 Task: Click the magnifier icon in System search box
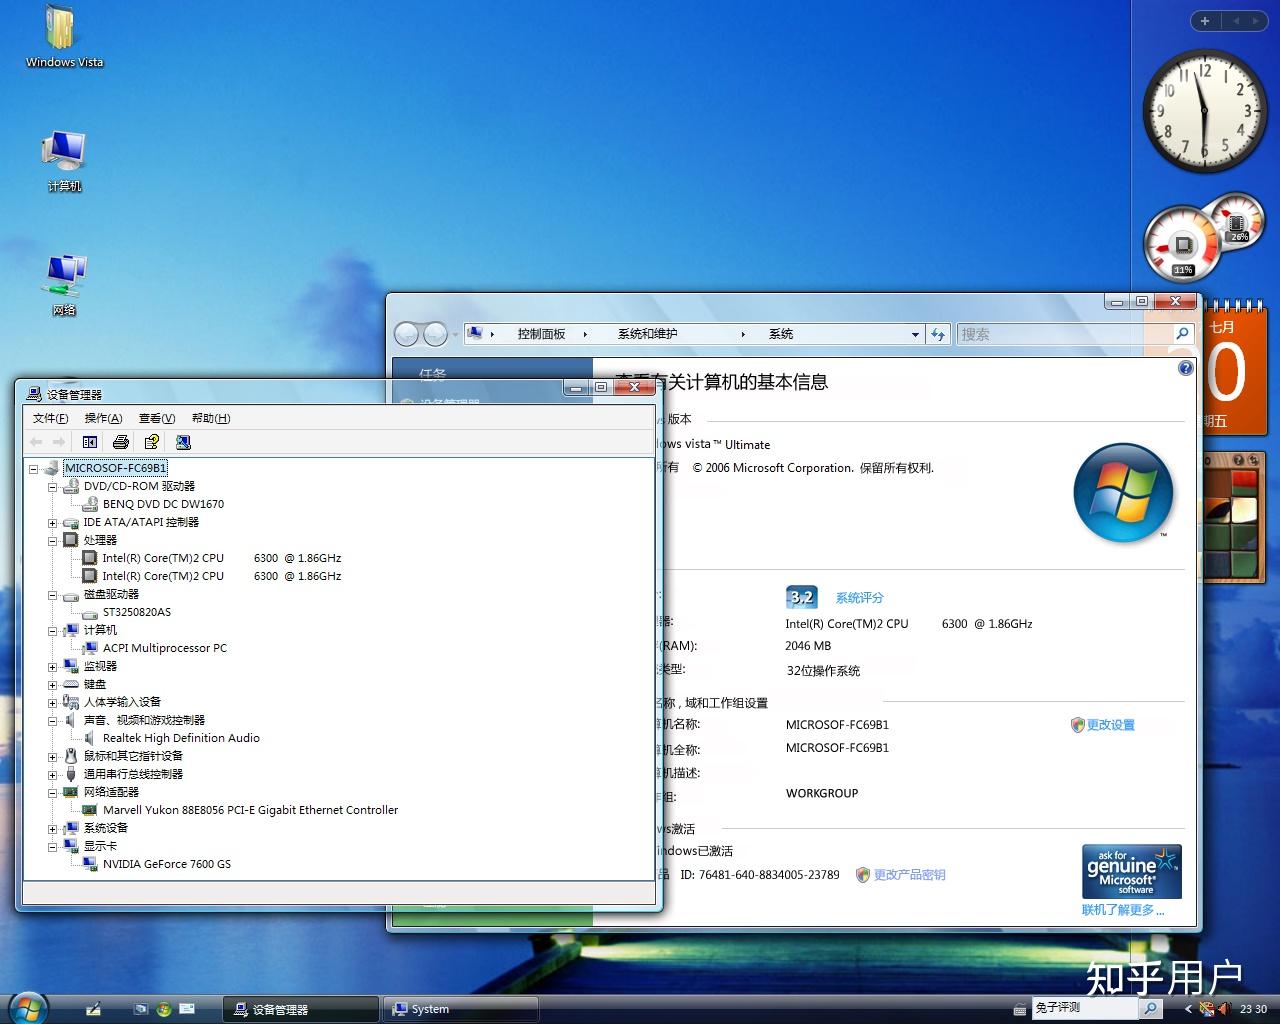[x=1182, y=334]
